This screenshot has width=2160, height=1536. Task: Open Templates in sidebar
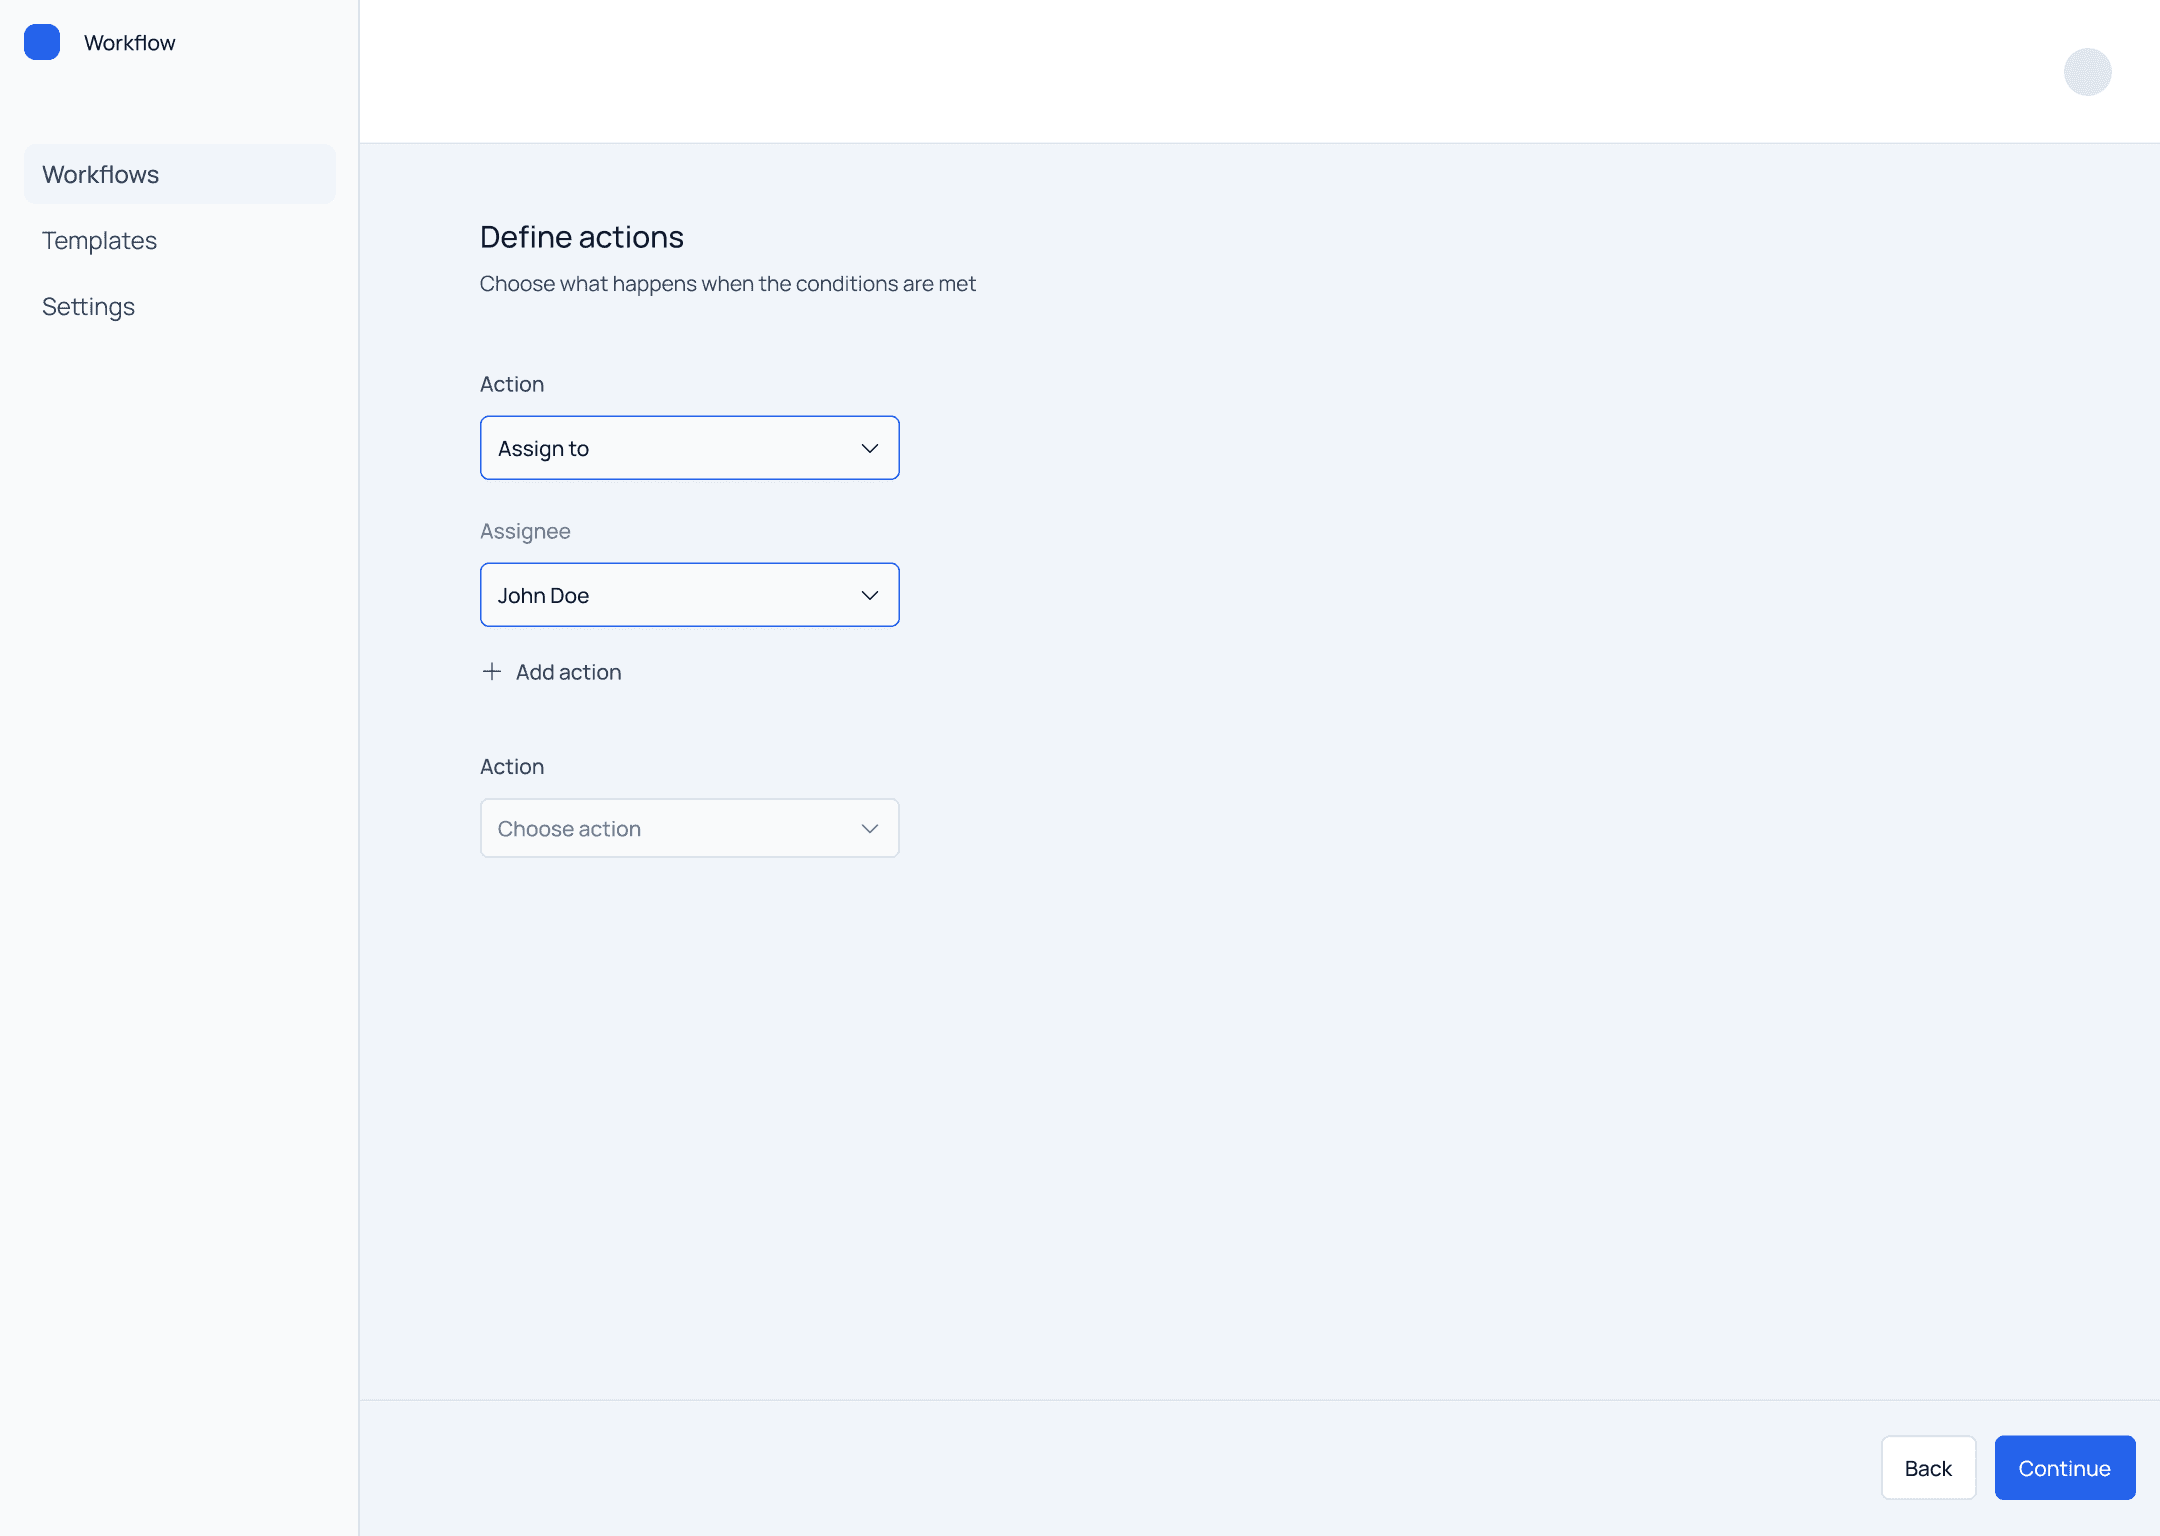[x=99, y=240]
